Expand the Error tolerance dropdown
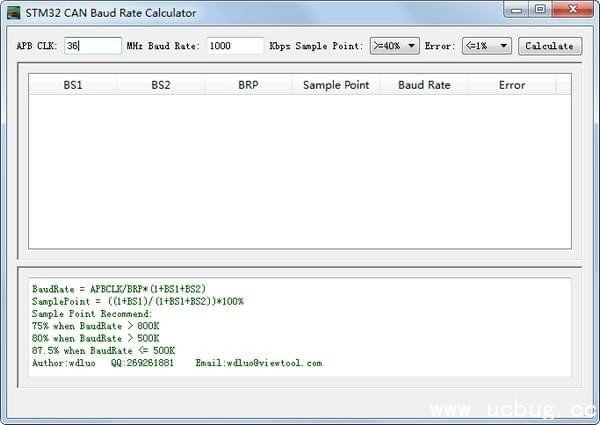Screen dimensions: 600x425 point(486,46)
